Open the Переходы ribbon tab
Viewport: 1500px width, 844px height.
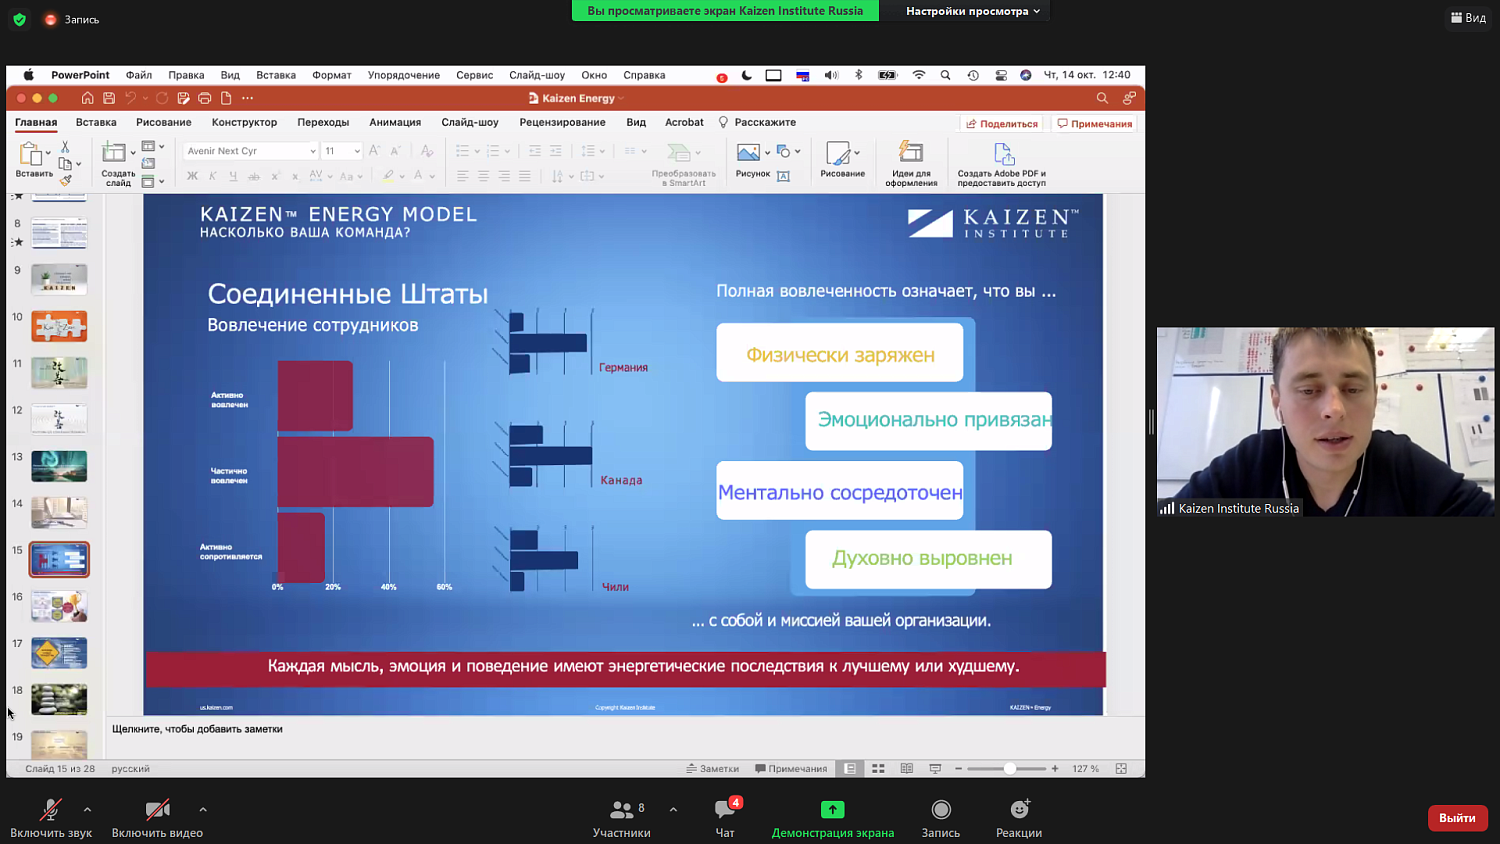click(323, 122)
